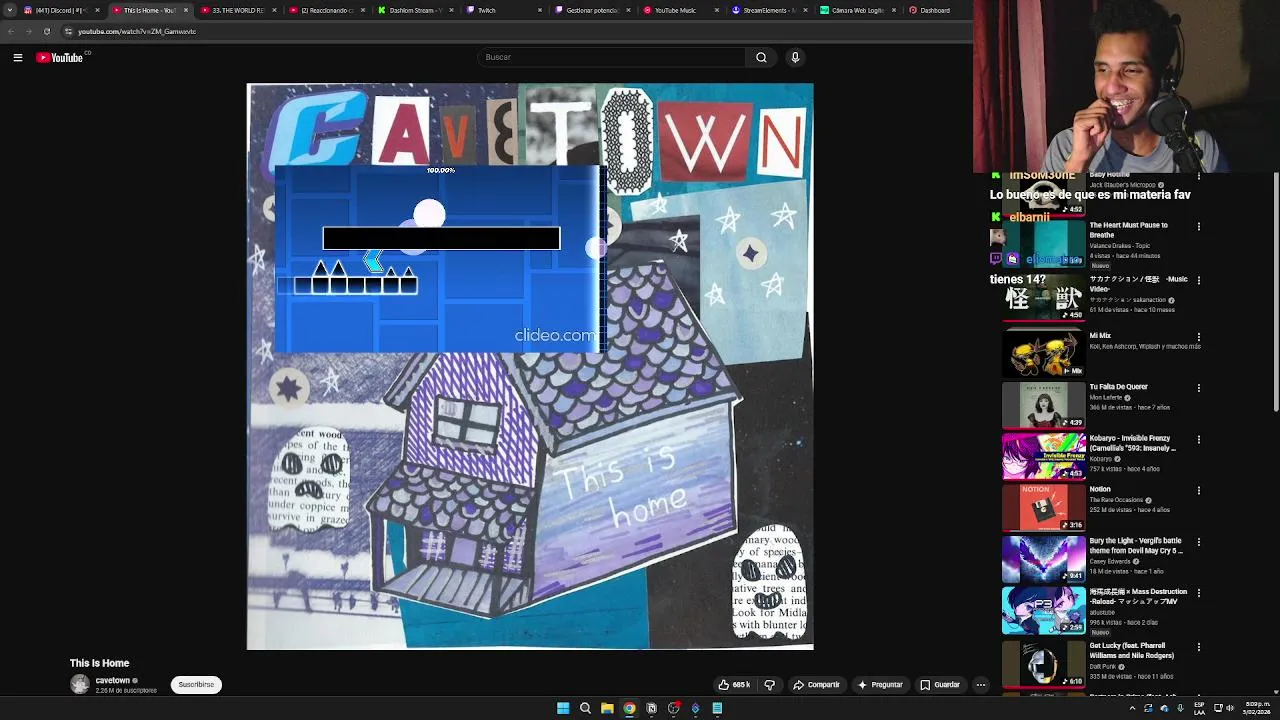Open the Tu Falta De Querer thumbnail
Image resolution: width=1280 pixels, height=720 pixels.
point(1043,405)
